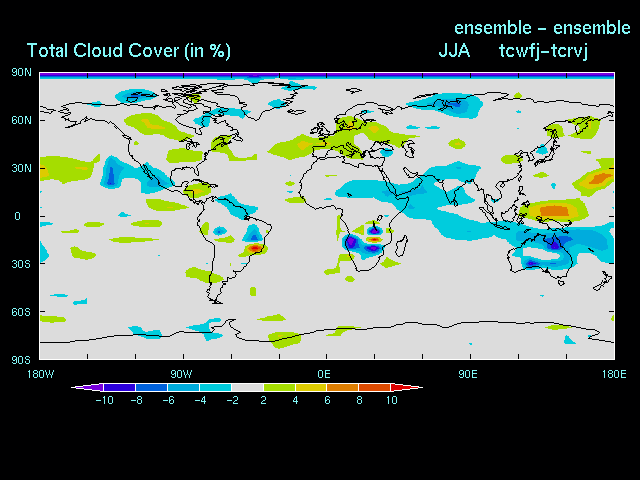Click the 60N latitude label
The height and width of the screenshot is (480, 640).
[x=21, y=120]
